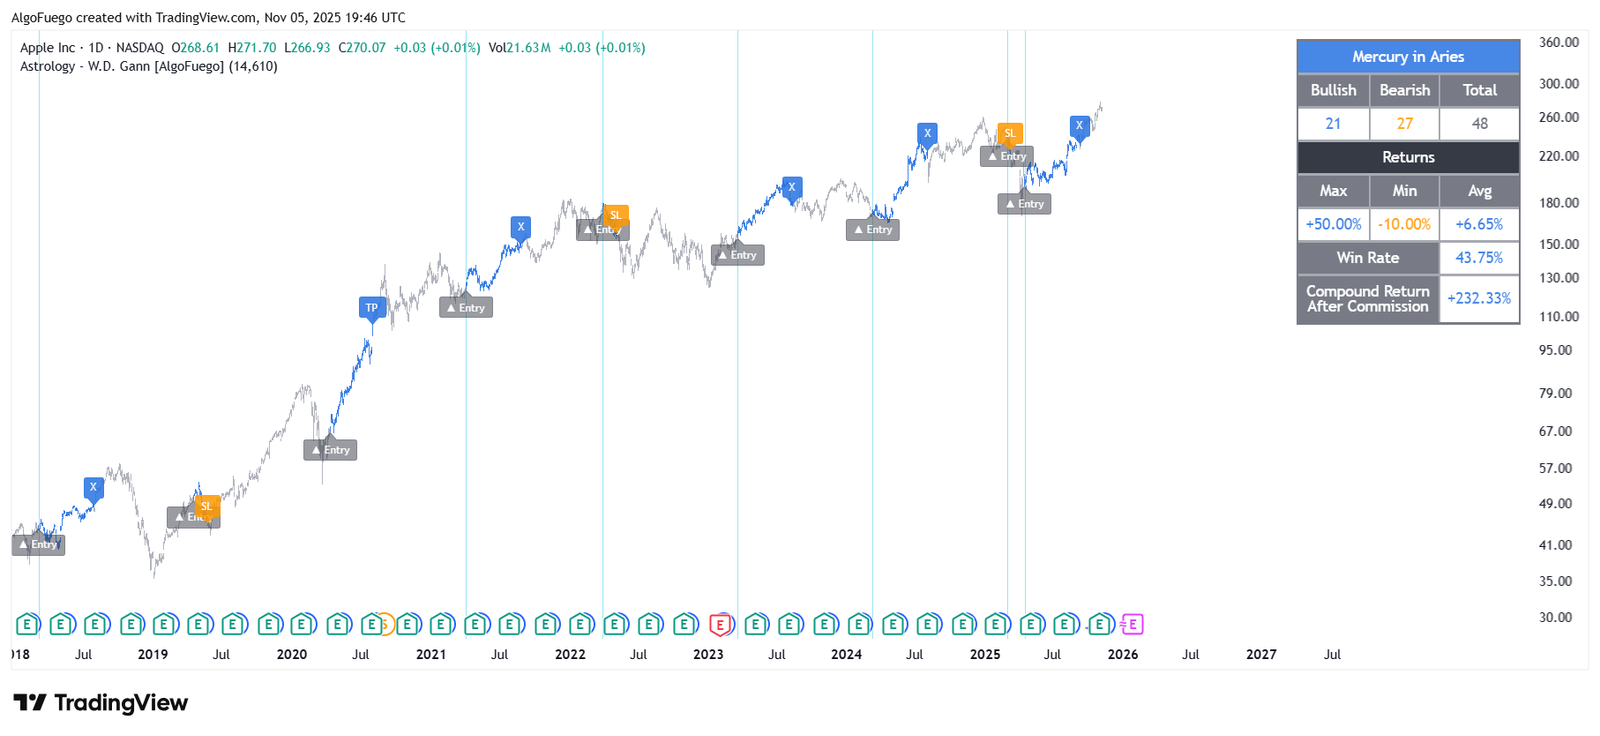The height and width of the screenshot is (736, 1600).
Task: Select the Entry label in early 2024
Action: point(873,230)
